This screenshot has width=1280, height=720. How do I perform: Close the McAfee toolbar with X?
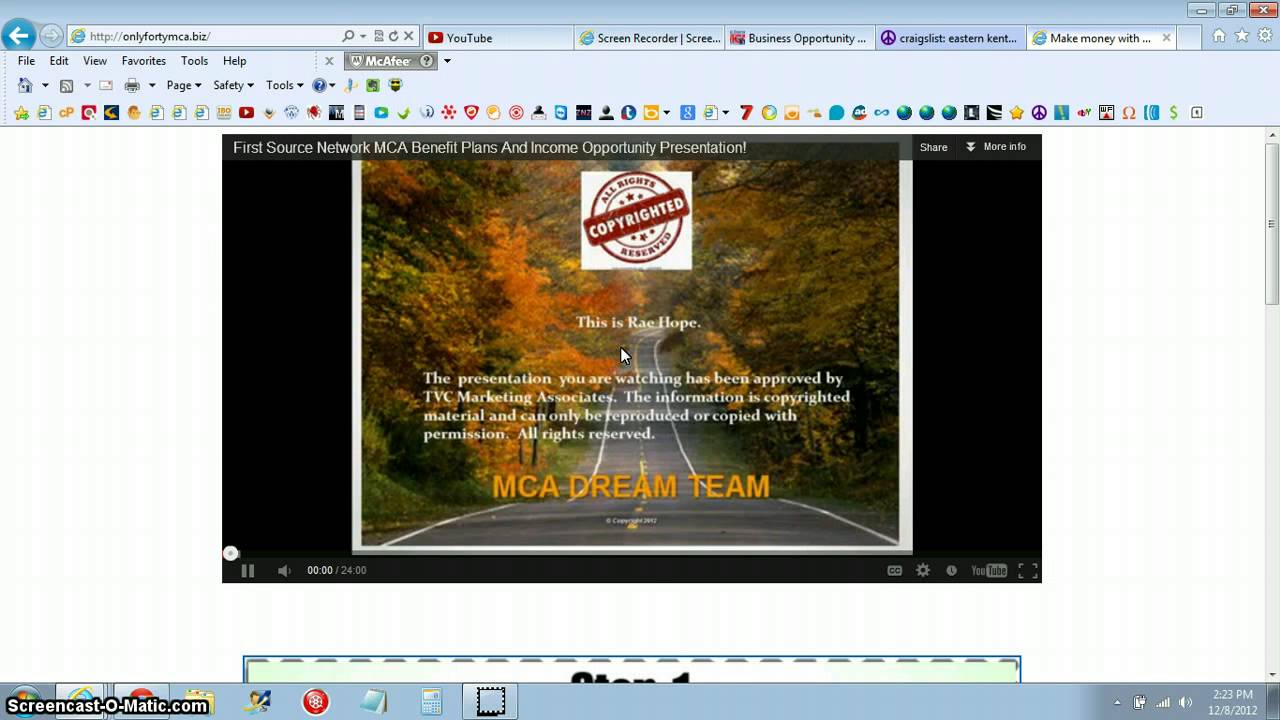pos(329,61)
